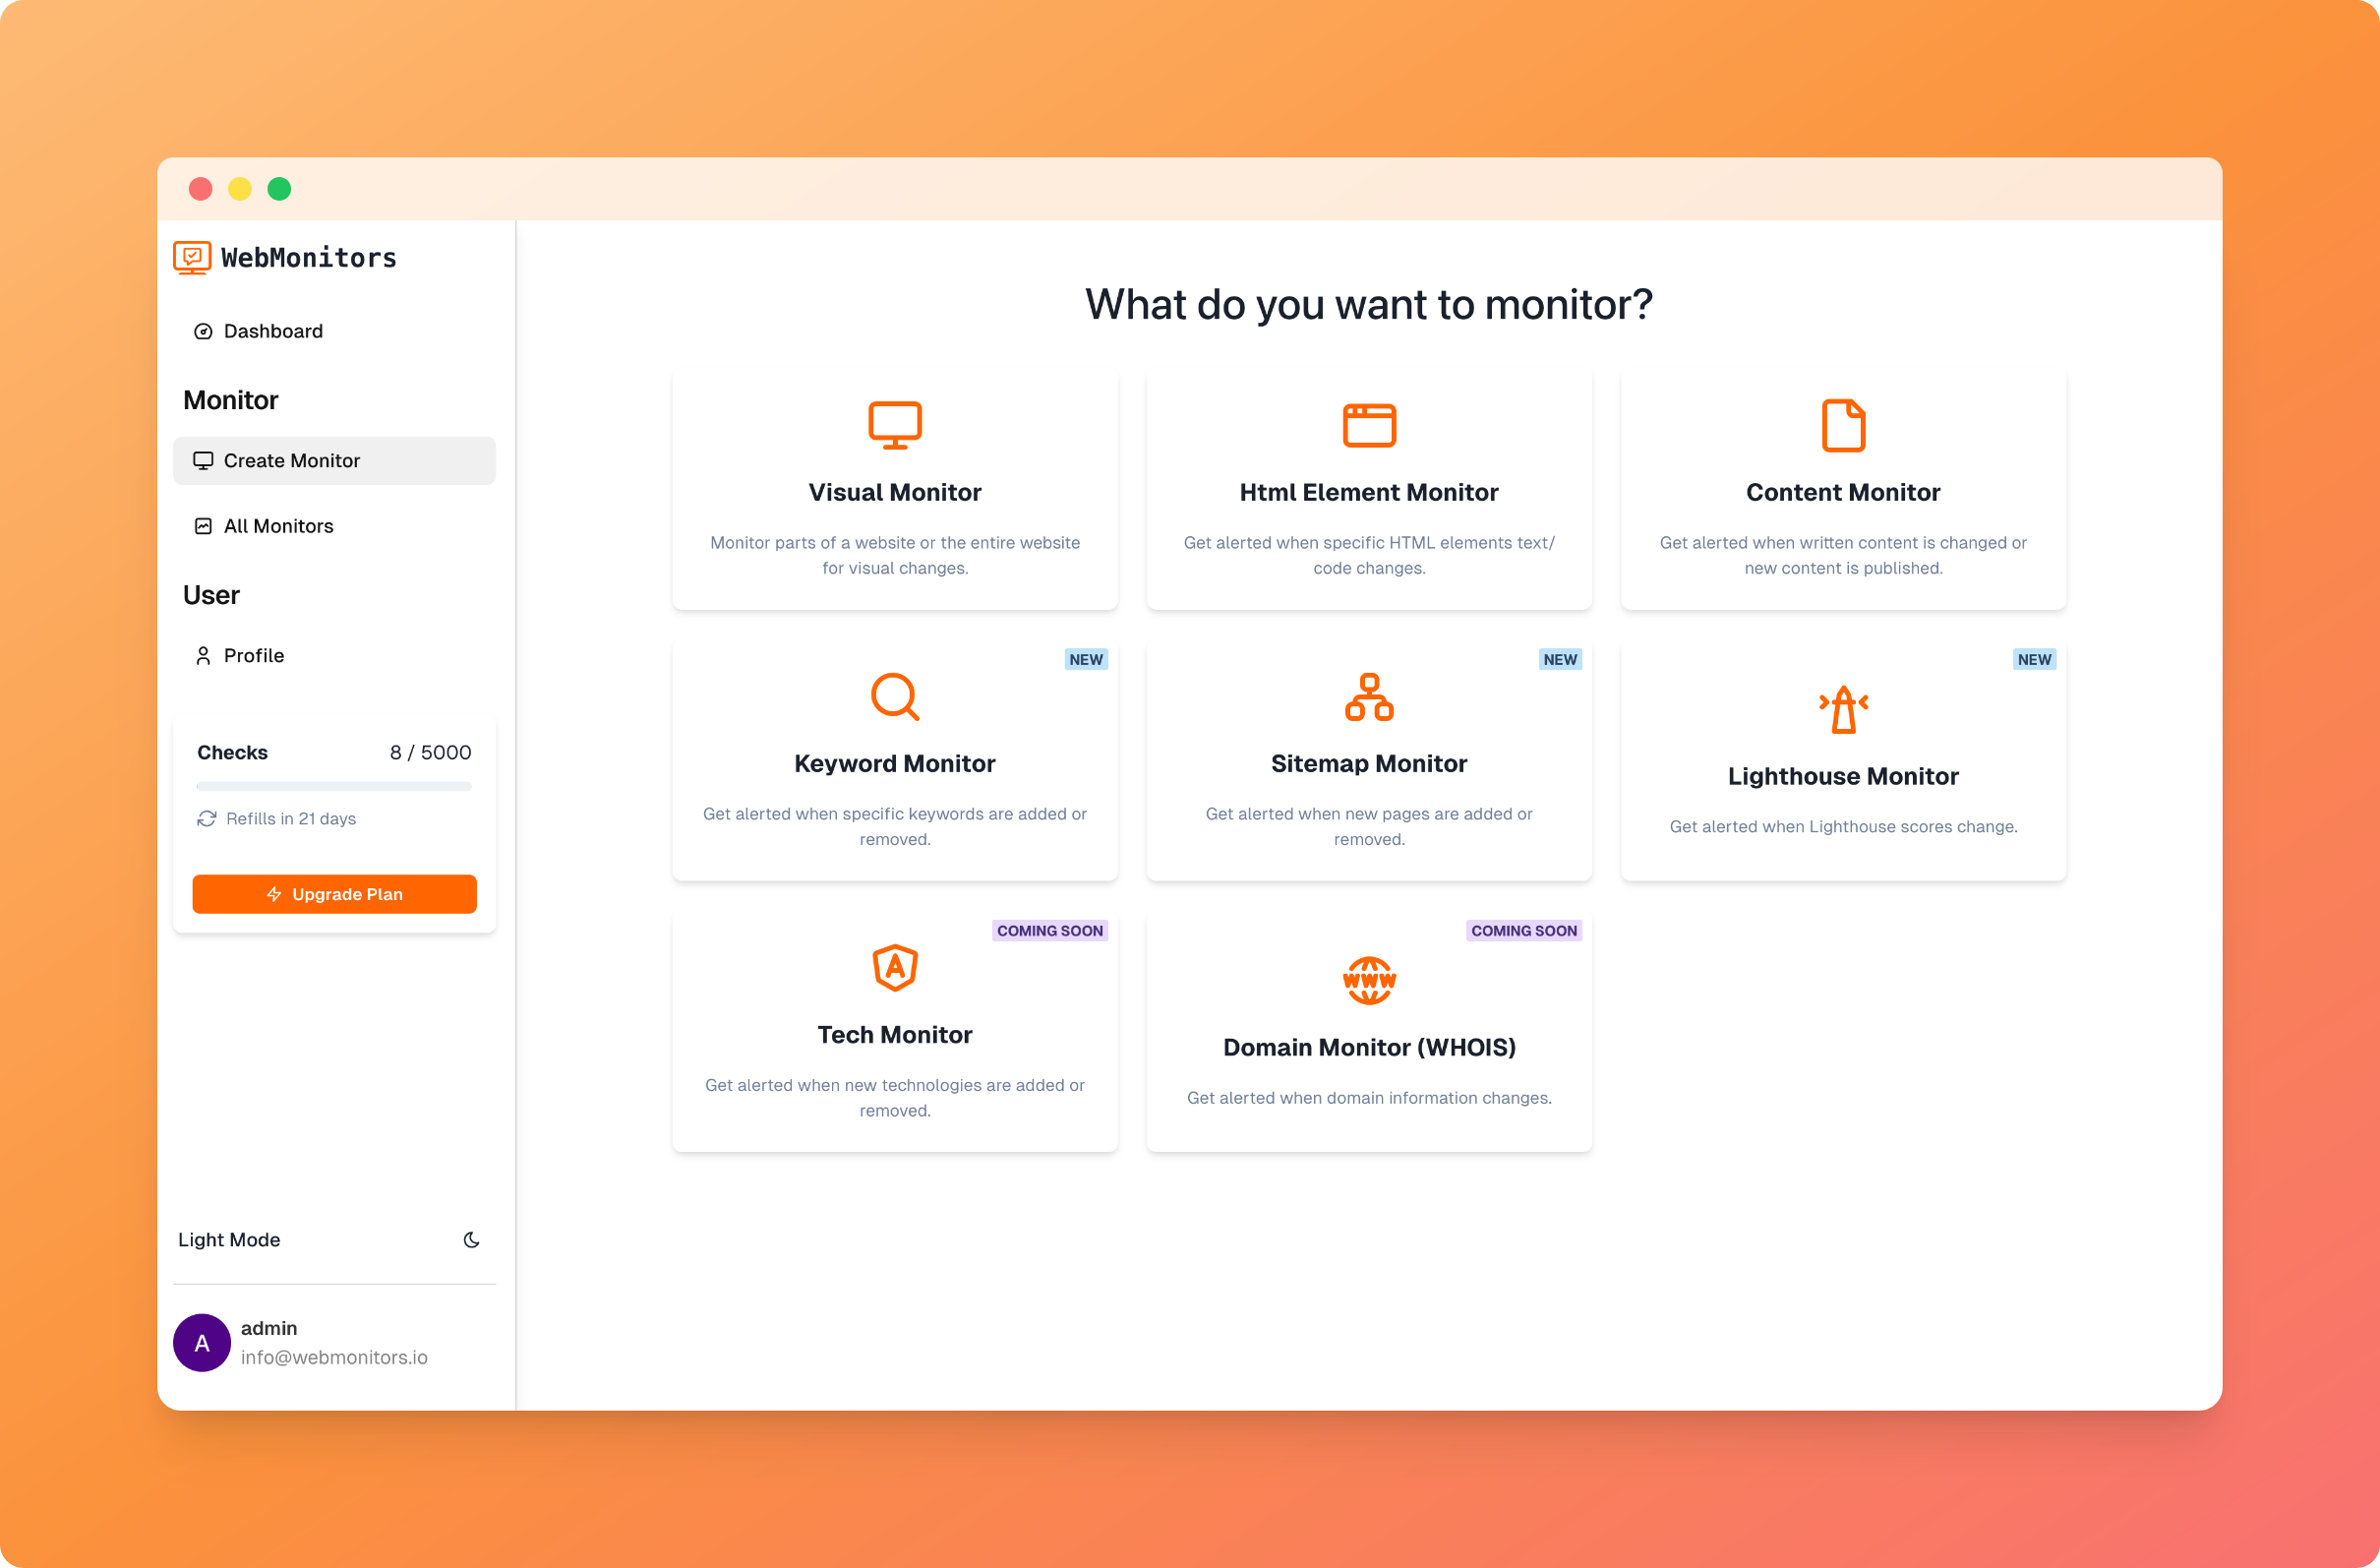
Task: Click the Light Mode label
Action: [x=229, y=1240]
